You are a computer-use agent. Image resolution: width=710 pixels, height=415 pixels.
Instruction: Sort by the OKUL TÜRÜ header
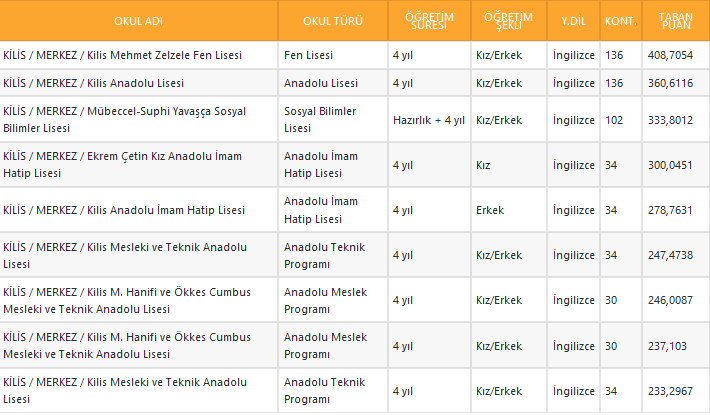tap(333, 20)
